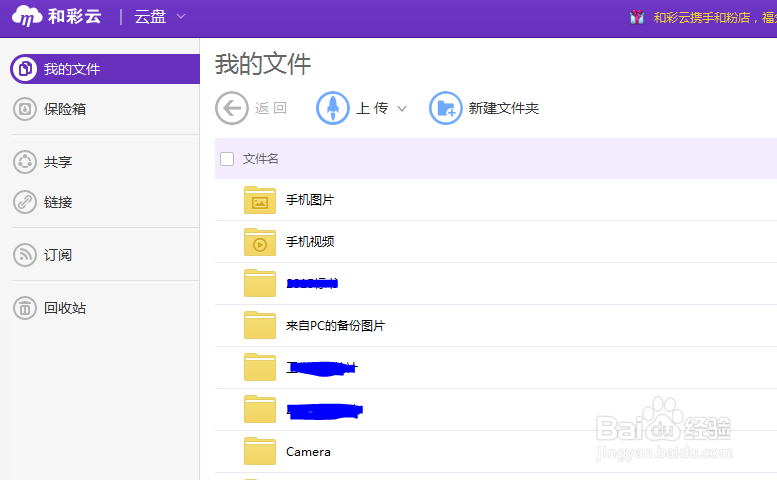Click the 我的文件 sidebar icon
The height and width of the screenshot is (480, 777).
(25, 69)
